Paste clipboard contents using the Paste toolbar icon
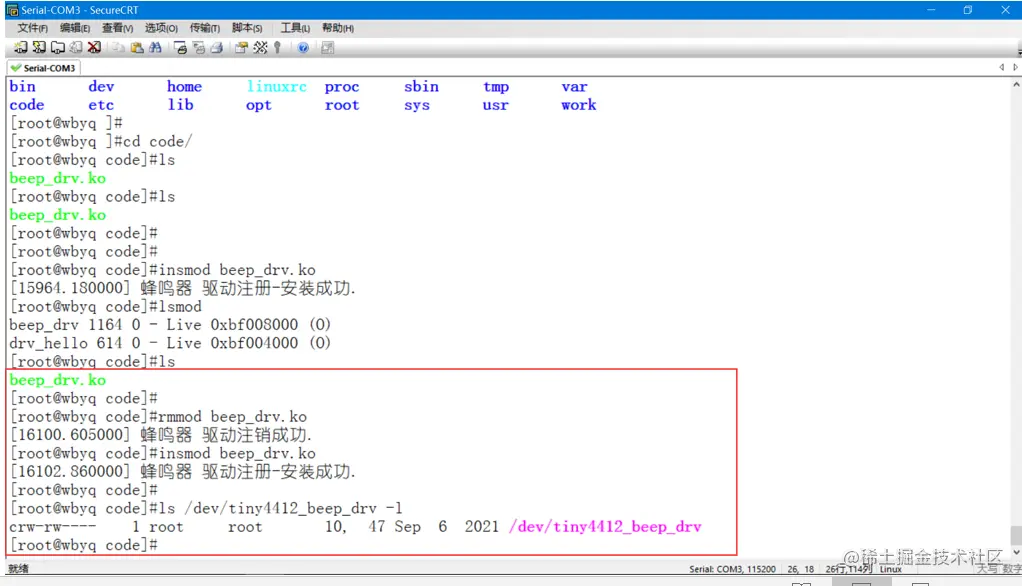The width and height of the screenshot is (1022, 586). 139,48
